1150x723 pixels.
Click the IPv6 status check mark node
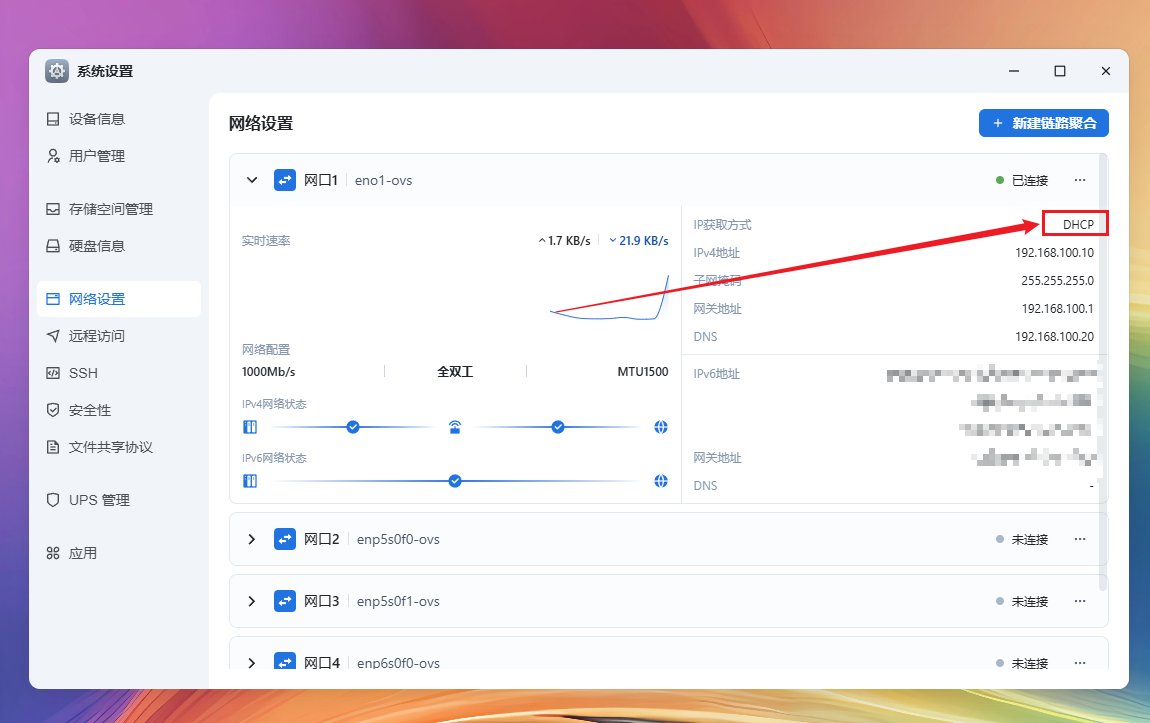(x=455, y=481)
